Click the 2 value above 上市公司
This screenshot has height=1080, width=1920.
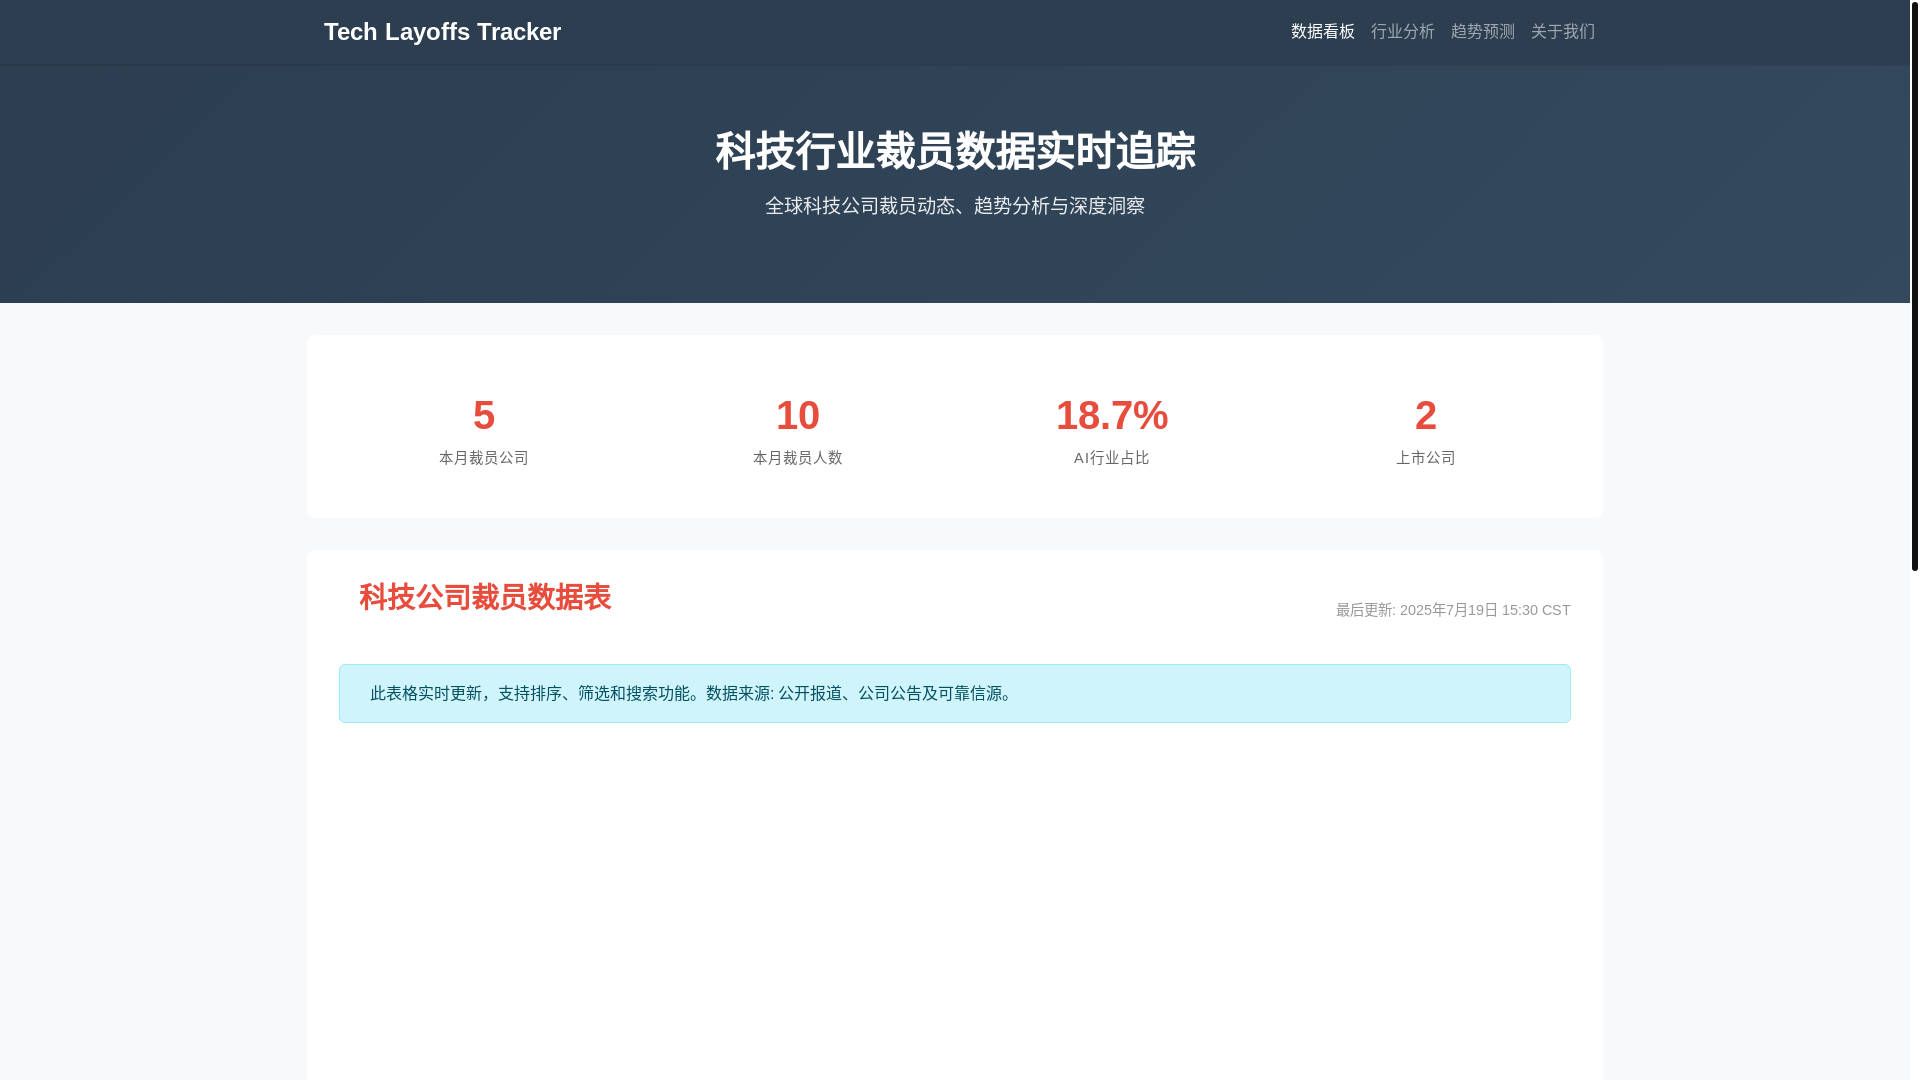tap(1426, 415)
